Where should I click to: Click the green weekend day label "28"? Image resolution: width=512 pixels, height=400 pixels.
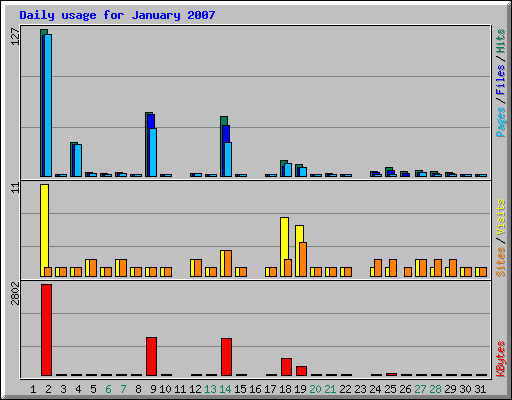tap(435, 389)
